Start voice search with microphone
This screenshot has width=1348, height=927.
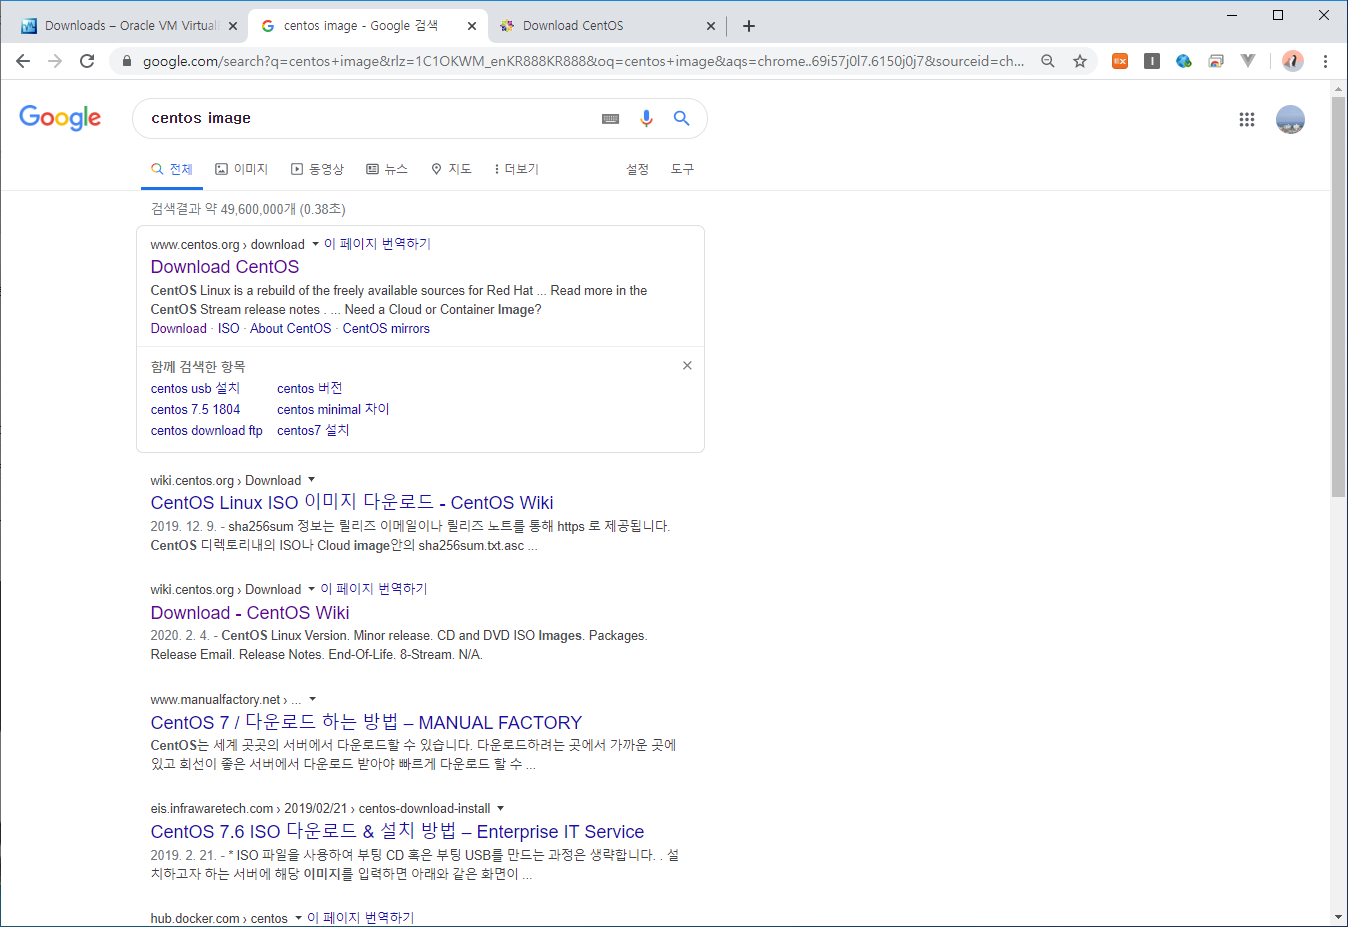click(646, 118)
